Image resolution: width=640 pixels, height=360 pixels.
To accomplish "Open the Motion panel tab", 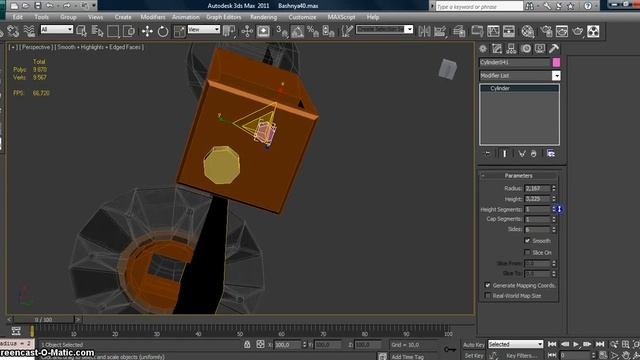I will pyautogui.click(x=526, y=49).
